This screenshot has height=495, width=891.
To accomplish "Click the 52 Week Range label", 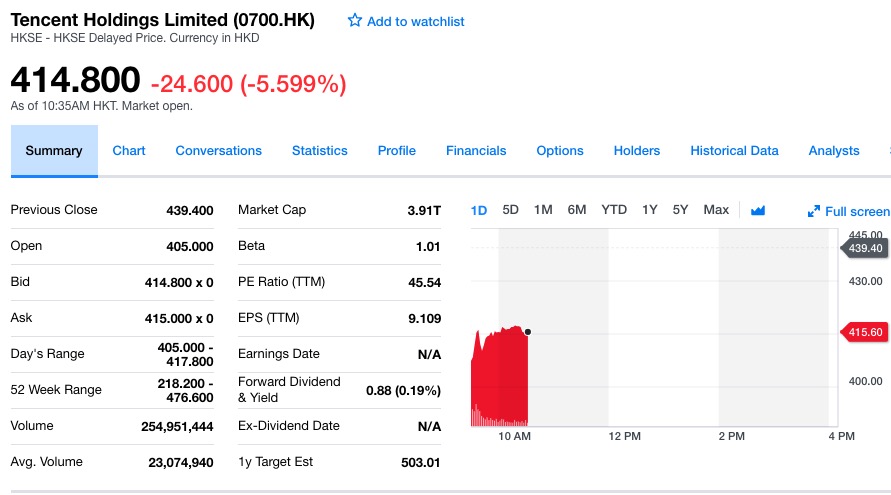I will click(56, 390).
